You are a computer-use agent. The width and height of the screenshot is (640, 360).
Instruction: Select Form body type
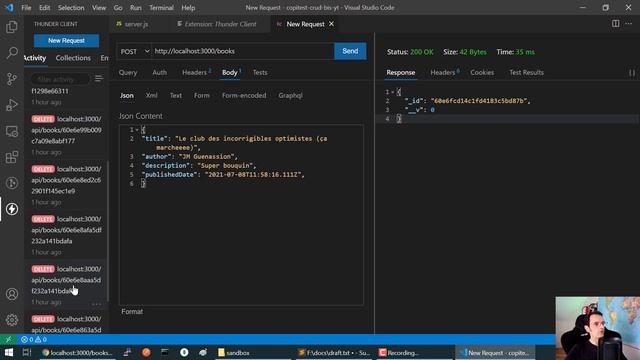pos(202,96)
